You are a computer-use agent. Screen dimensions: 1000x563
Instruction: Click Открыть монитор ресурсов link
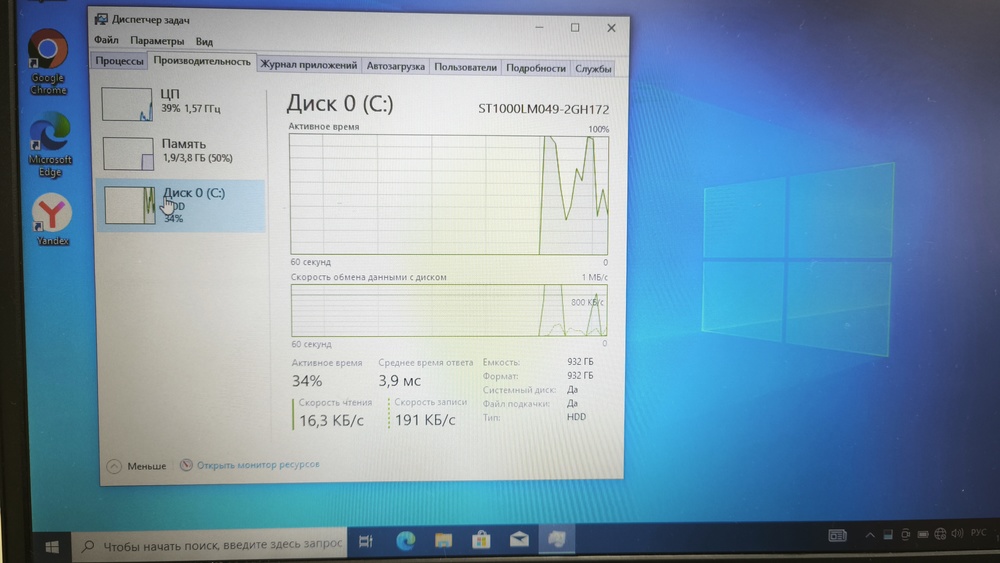tap(258, 465)
